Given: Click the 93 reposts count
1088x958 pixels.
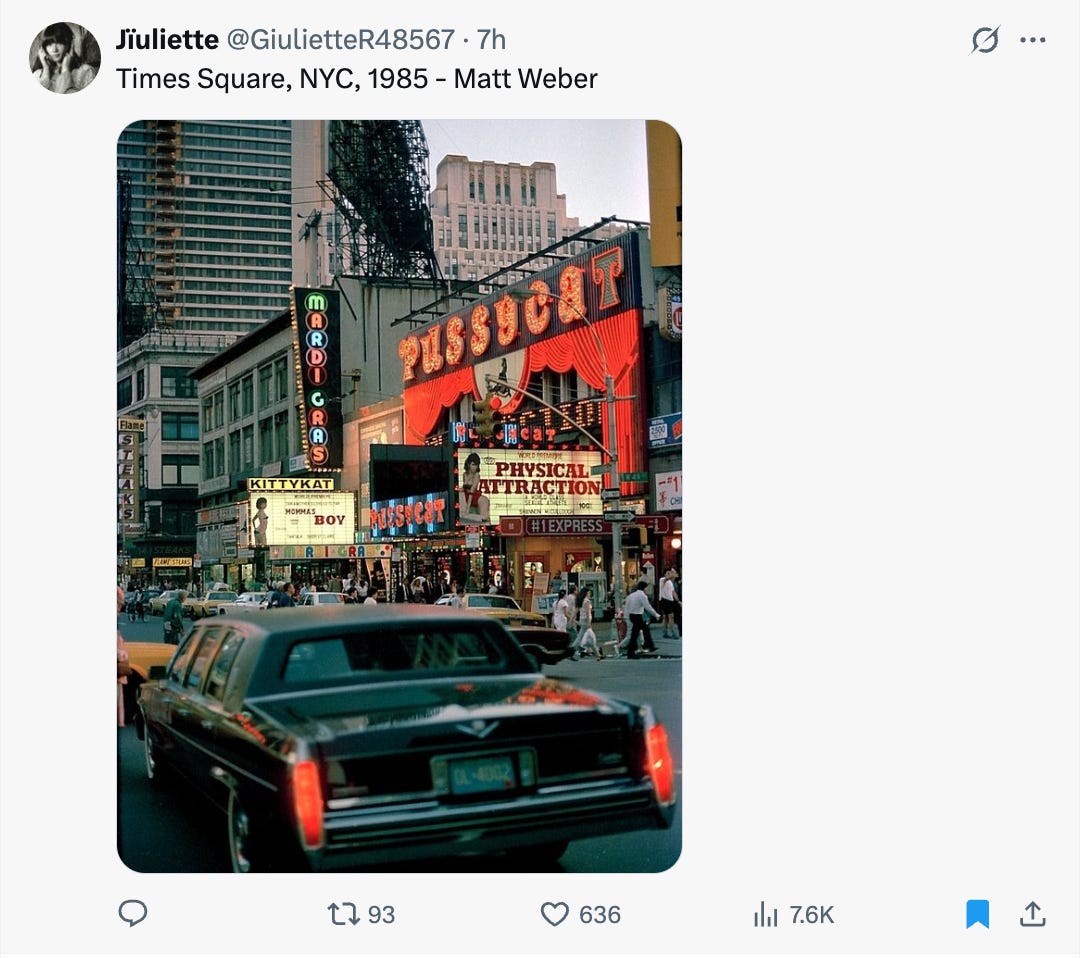Looking at the screenshot, I should coord(381,915).
